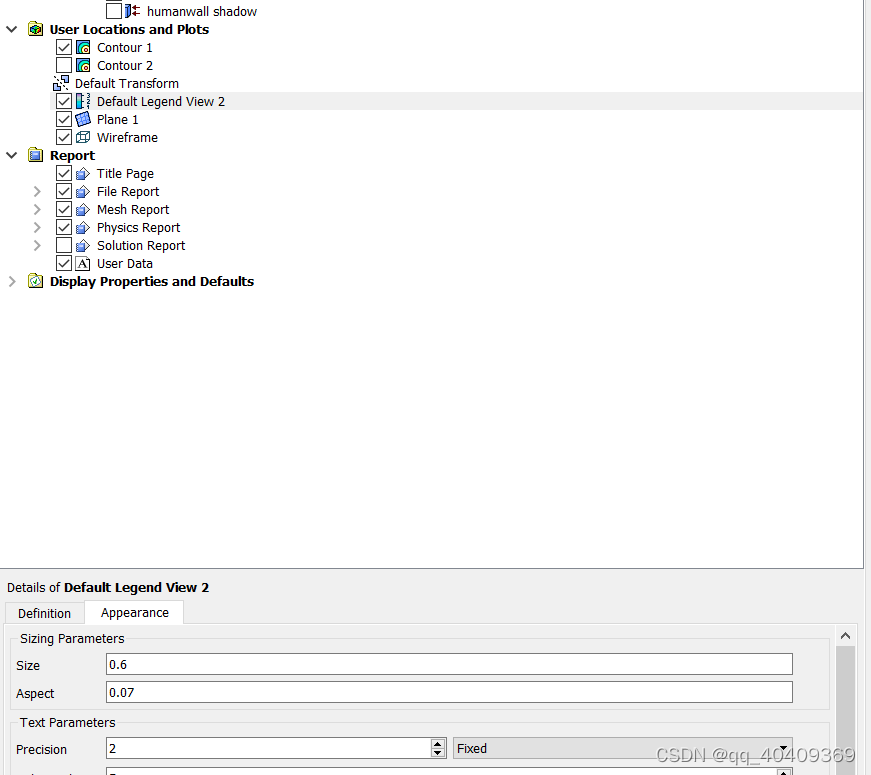Select the Contour 1 tree item
This screenshot has height=775, width=871.
tap(124, 47)
